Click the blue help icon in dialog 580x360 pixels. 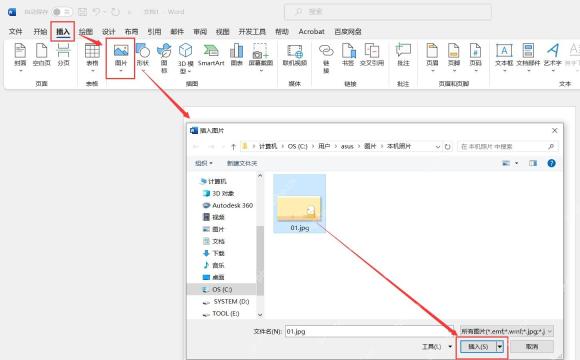(551, 163)
